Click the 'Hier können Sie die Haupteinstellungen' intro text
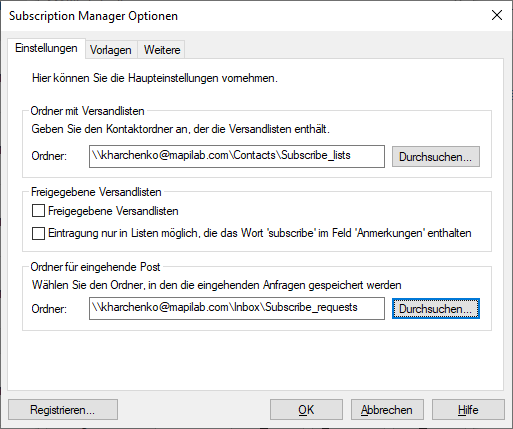The height and width of the screenshot is (429, 513). 155,78
